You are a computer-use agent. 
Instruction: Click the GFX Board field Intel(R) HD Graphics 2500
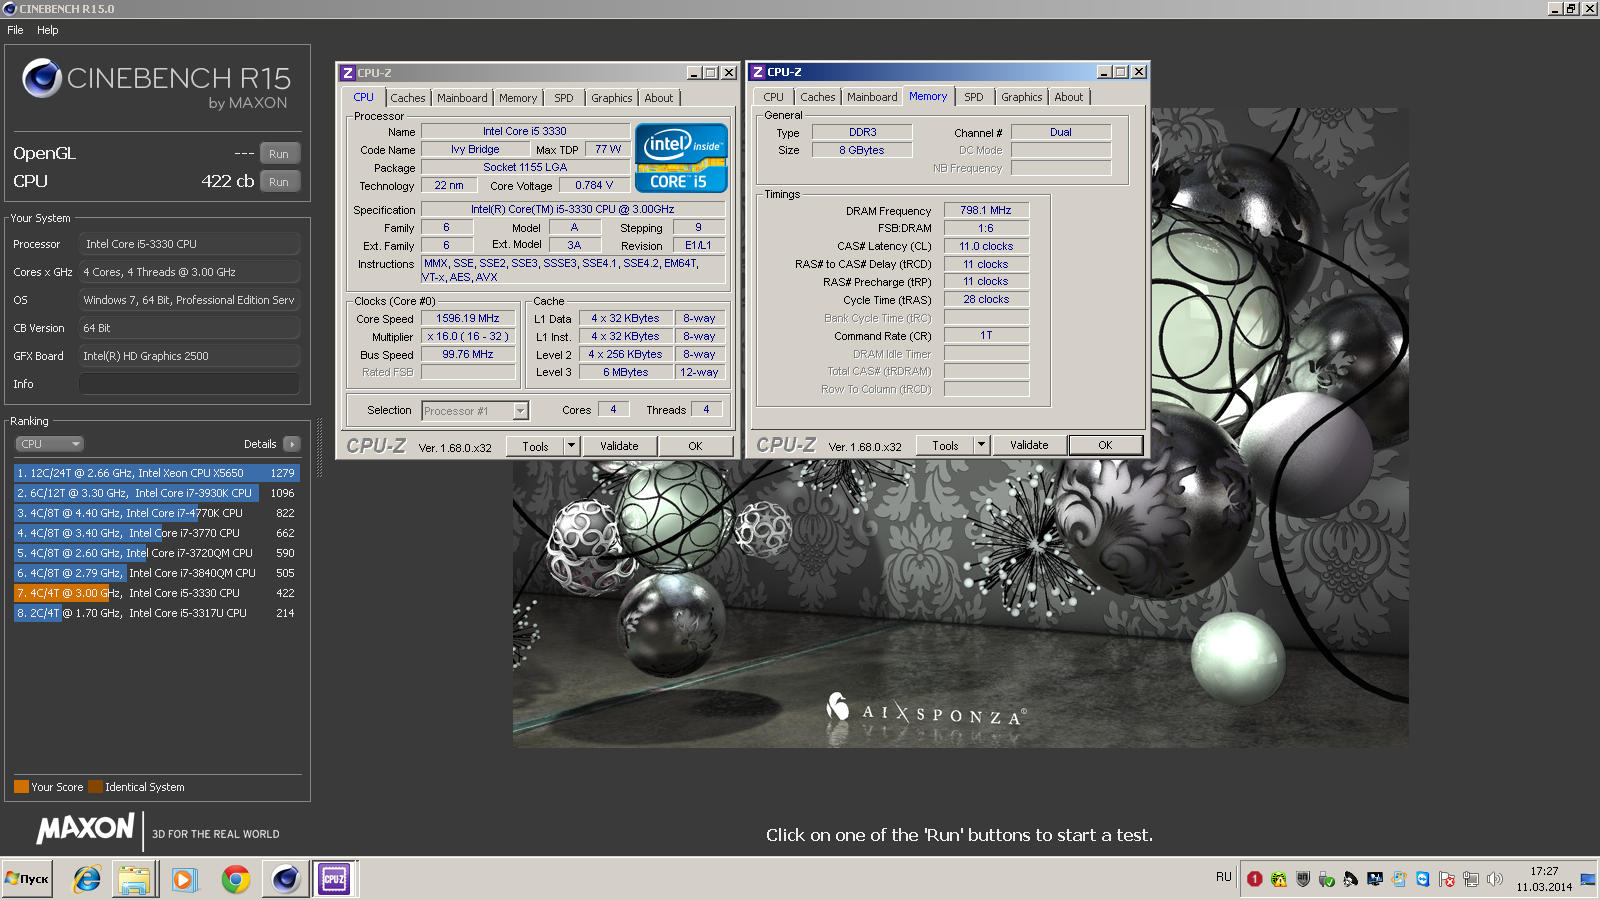pyautogui.click(x=189, y=356)
